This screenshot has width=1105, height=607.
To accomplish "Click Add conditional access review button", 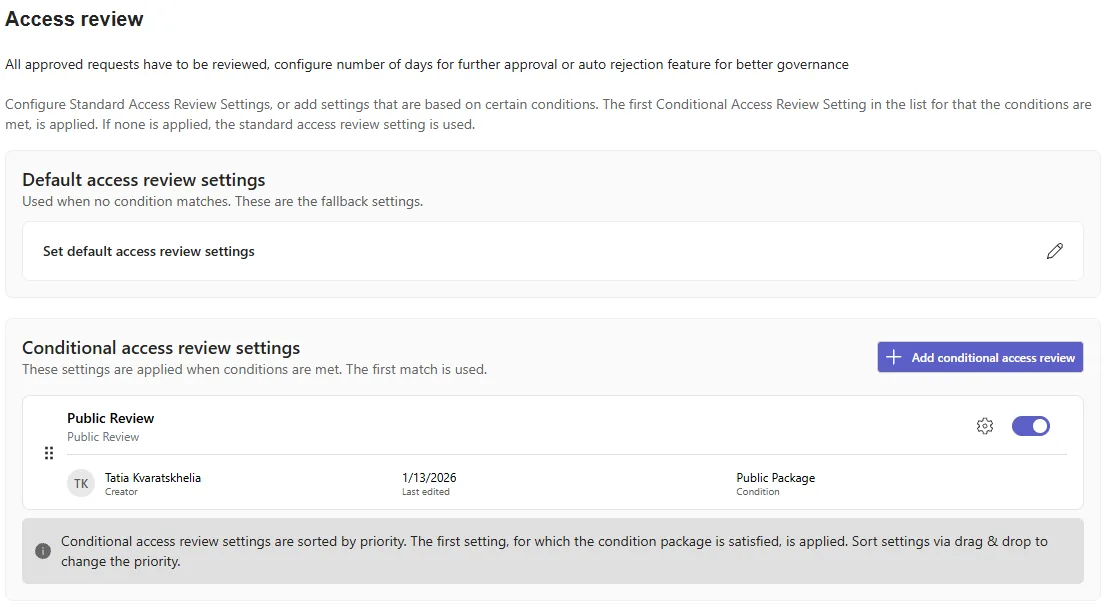I will pyautogui.click(x=980, y=357).
